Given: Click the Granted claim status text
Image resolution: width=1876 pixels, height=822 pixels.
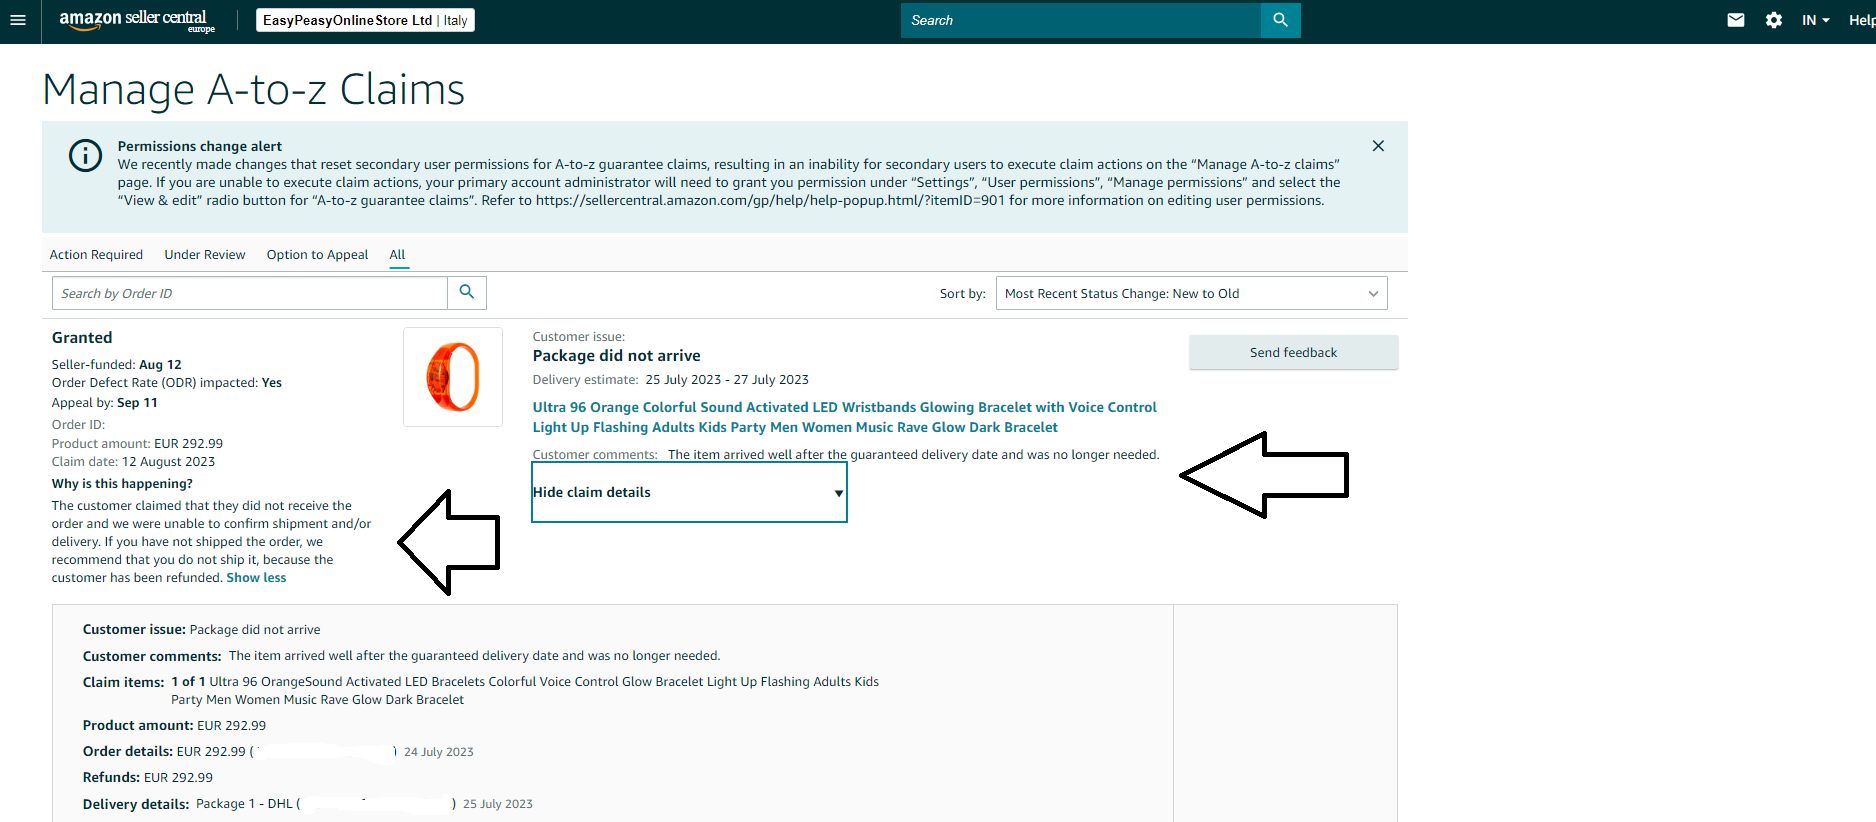Looking at the screenshot, I should click(82, 338).
